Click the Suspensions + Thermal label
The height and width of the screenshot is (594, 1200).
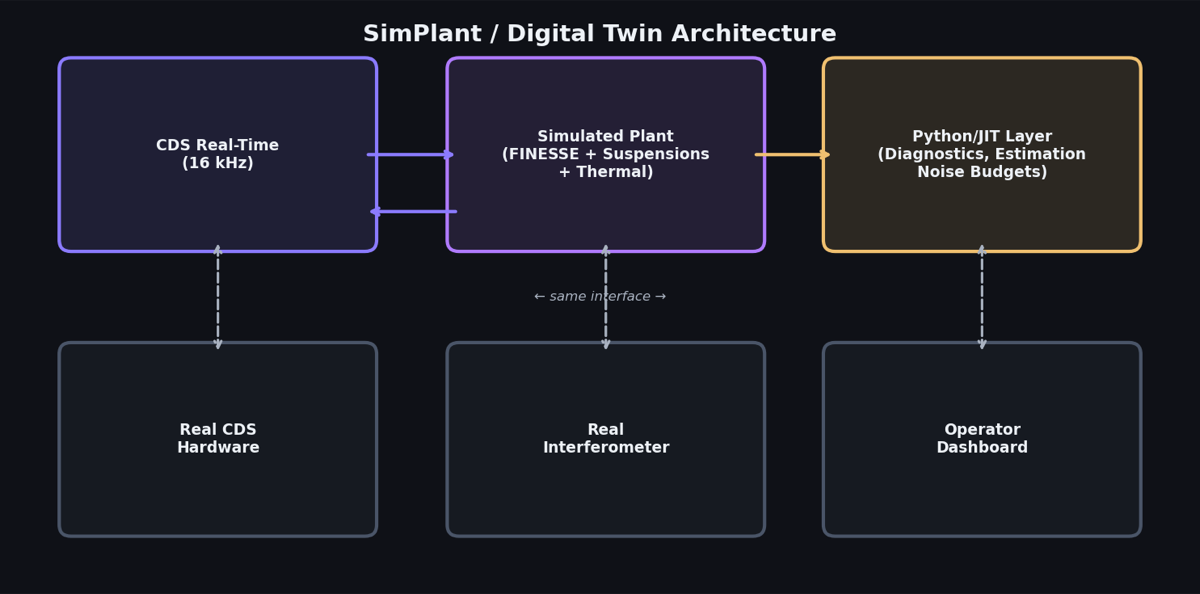click(605, 171)
